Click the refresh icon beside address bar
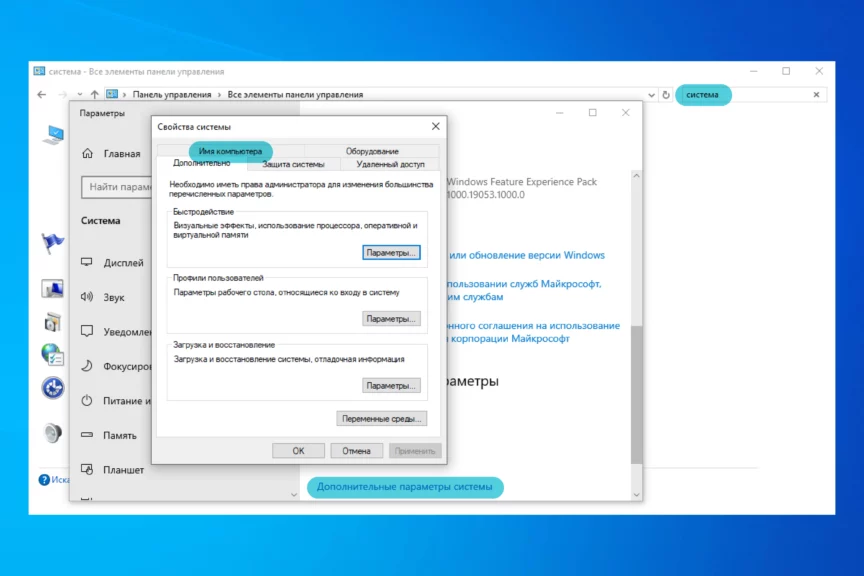Image resolution: width=864 pixels, height=576 pixels. tap(666, 95)
